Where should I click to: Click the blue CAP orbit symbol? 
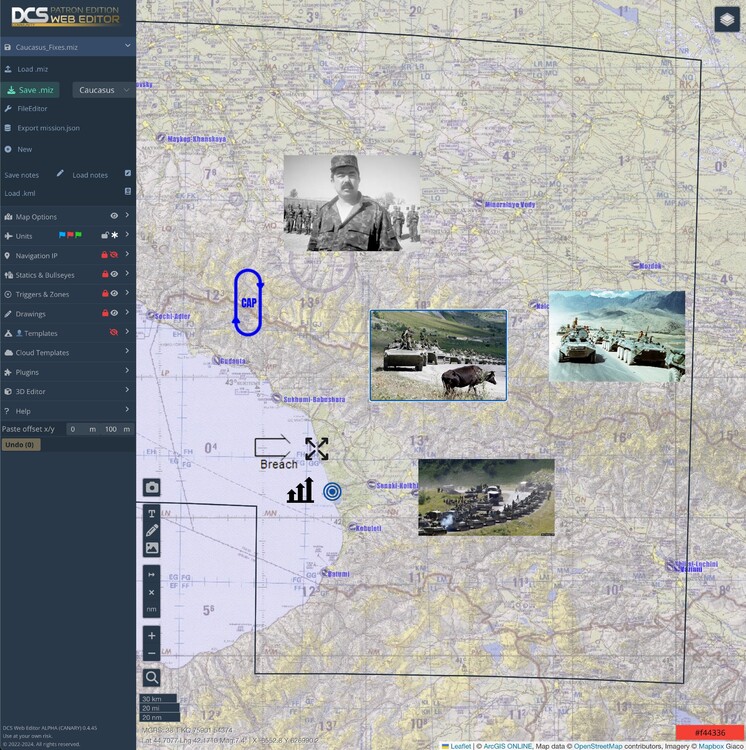click(248, 302)
